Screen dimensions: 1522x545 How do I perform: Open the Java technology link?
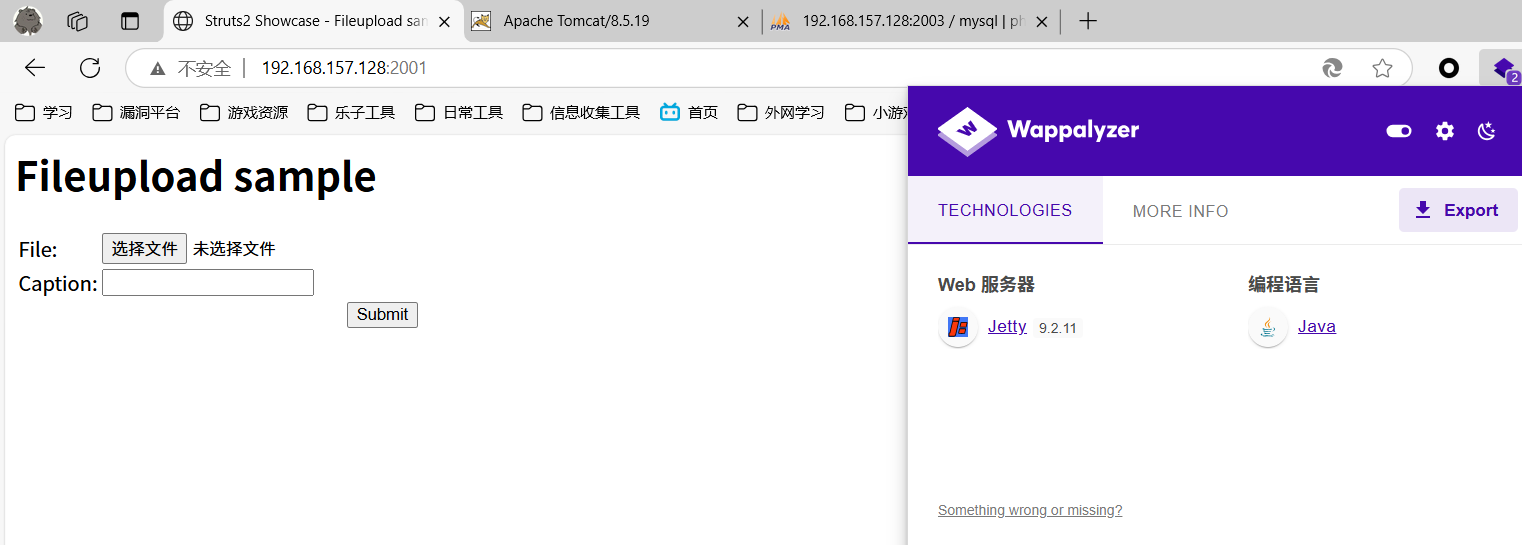point(1316,326)
